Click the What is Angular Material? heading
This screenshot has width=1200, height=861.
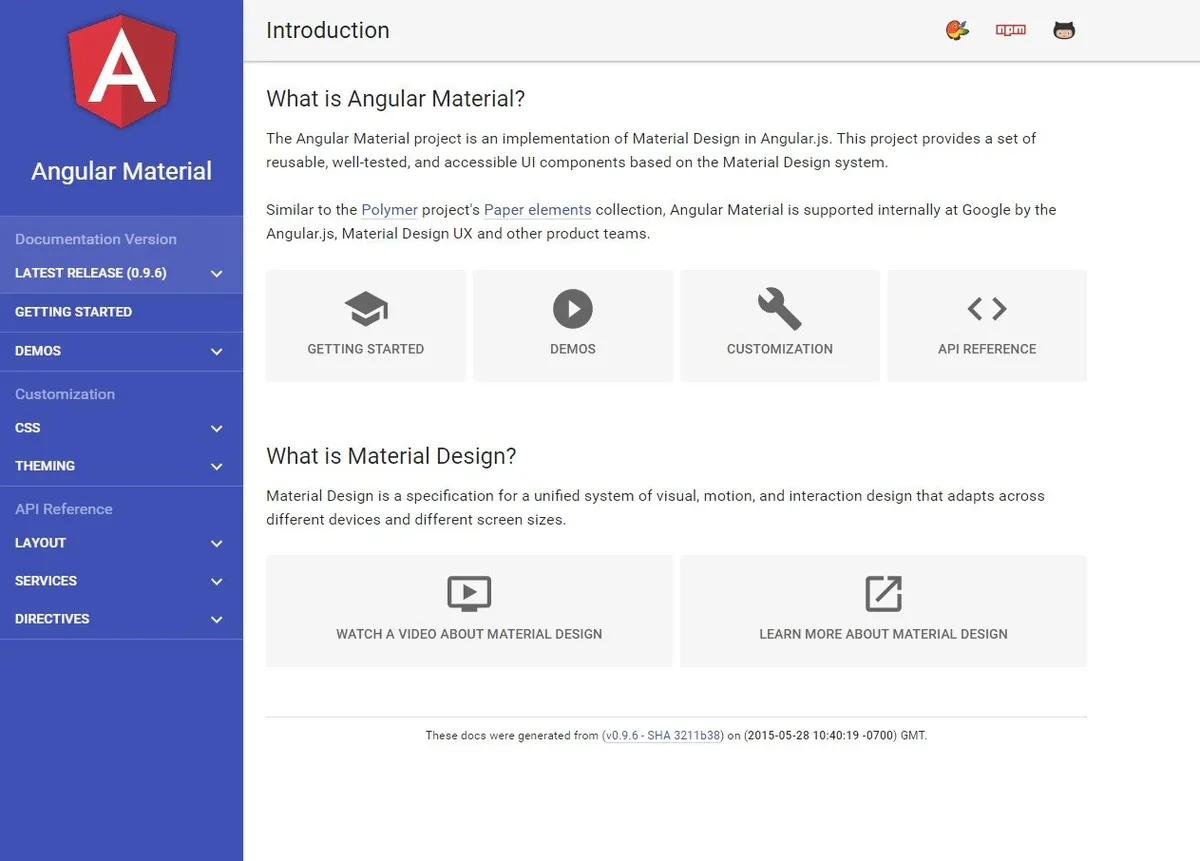396,99
